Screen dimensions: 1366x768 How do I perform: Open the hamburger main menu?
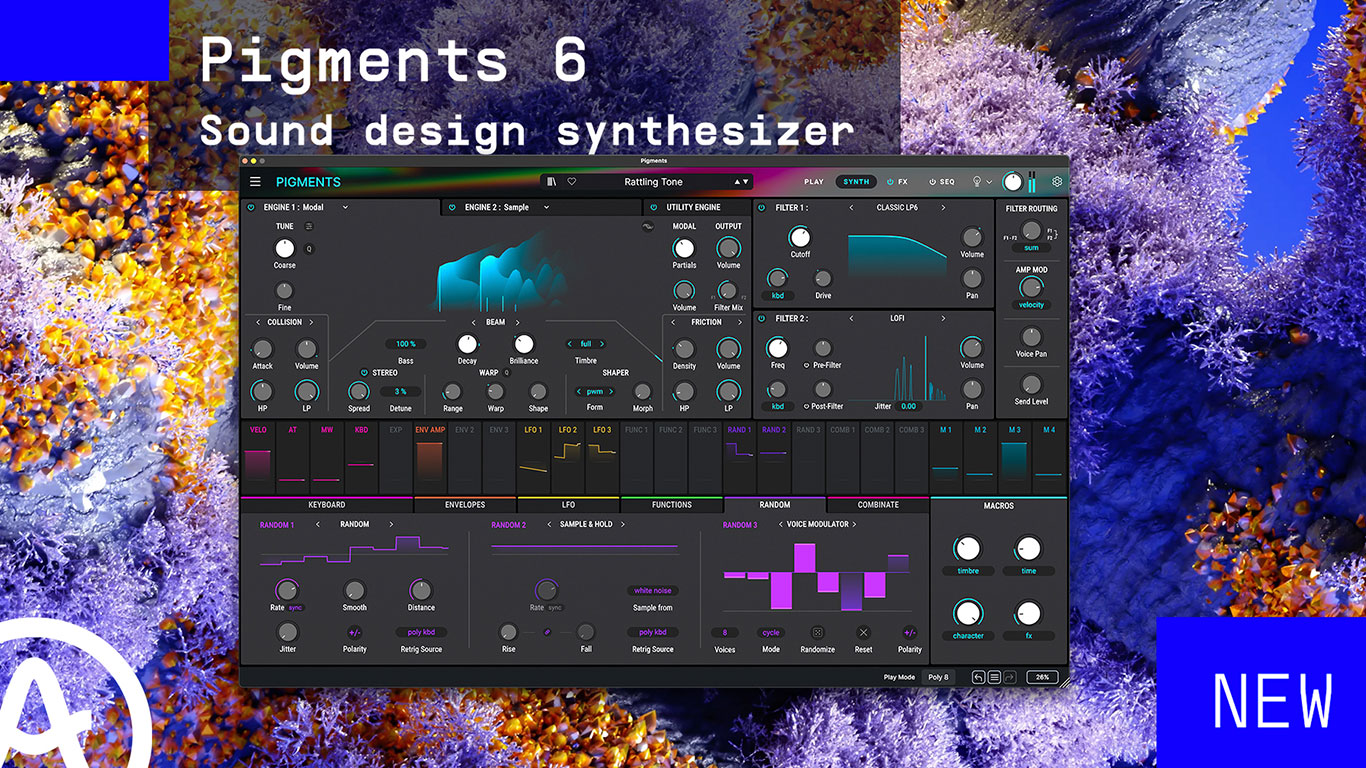click(255, 182)
